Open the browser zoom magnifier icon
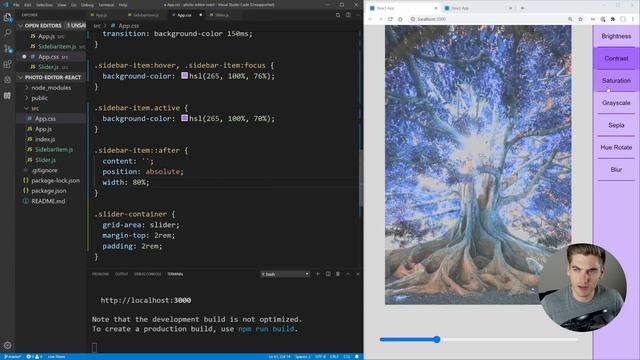Viewport: 640px width, 360px height. pos(570,19)
